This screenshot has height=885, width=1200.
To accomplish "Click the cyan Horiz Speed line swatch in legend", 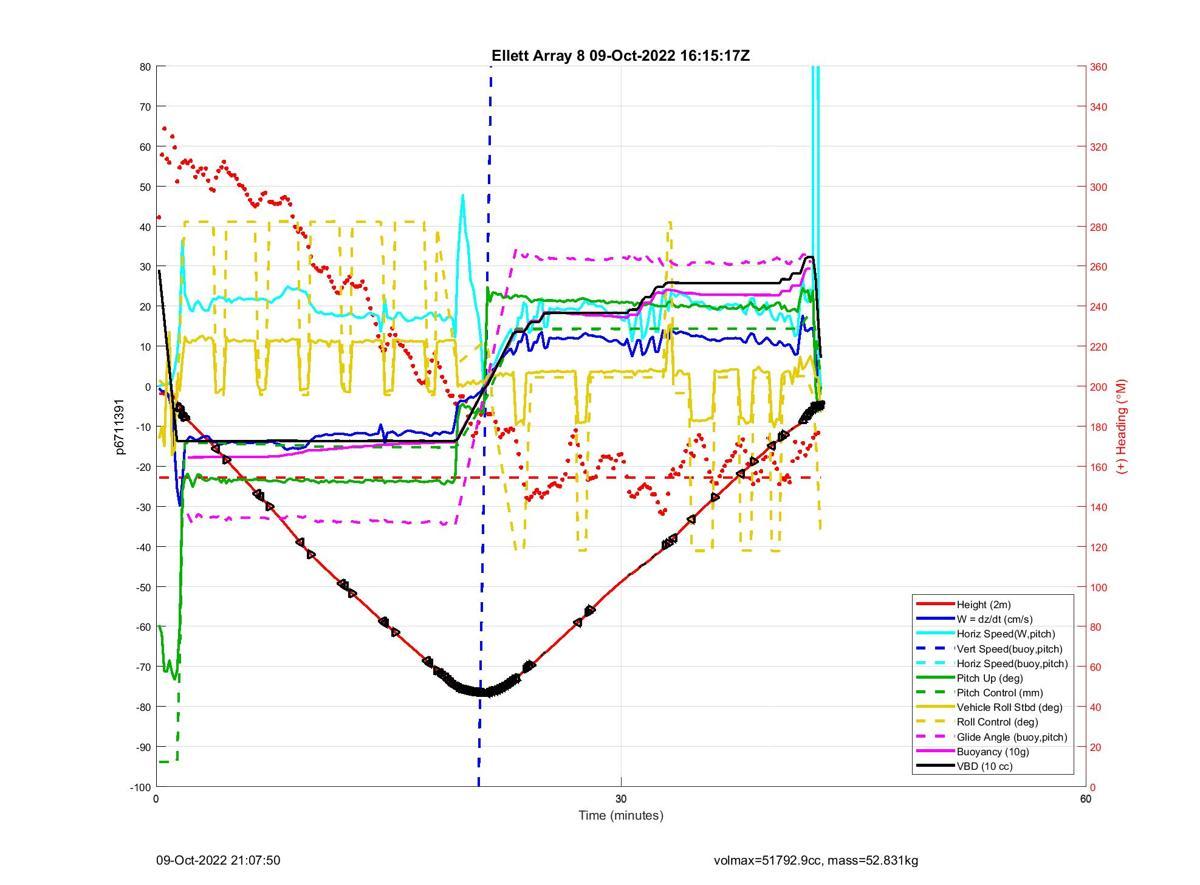I will [x=934, y=634].
